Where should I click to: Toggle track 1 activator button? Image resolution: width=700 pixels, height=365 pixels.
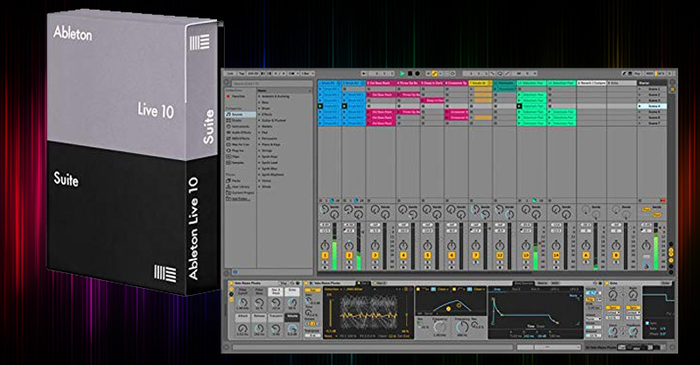click(x=325, y=255)
